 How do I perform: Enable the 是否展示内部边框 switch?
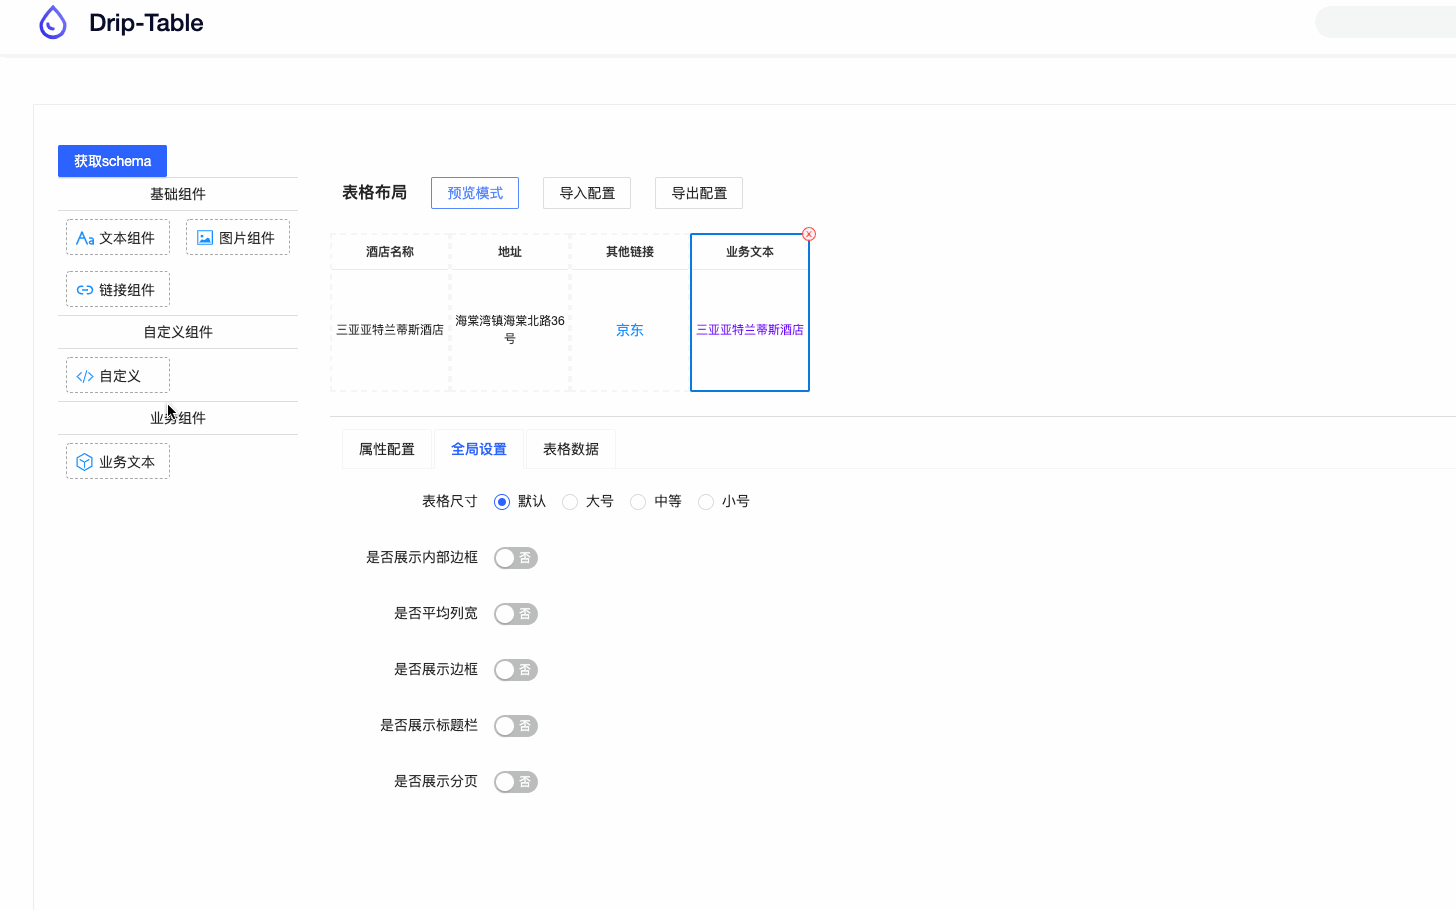[515, 557]
